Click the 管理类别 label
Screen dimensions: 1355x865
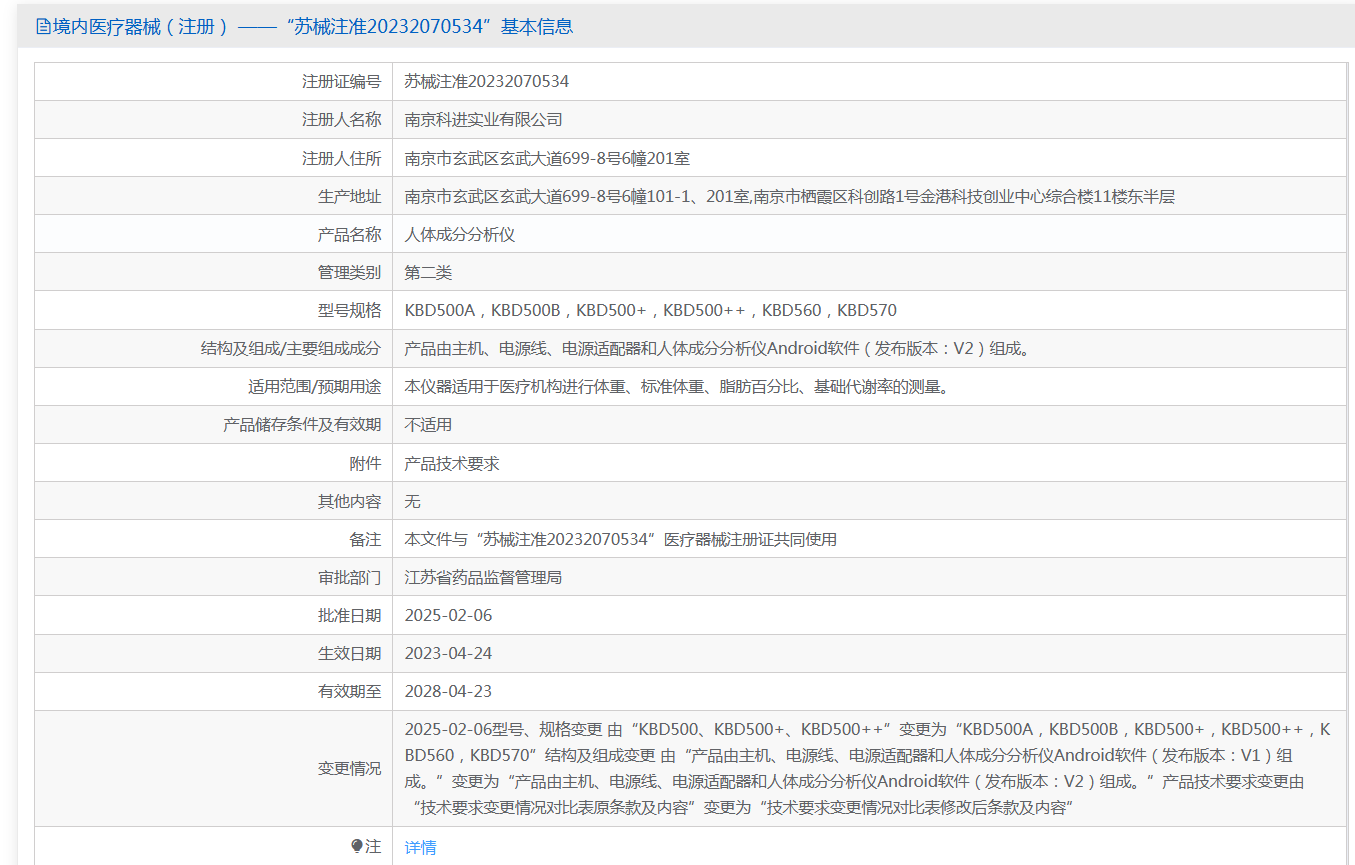point(350,272)
